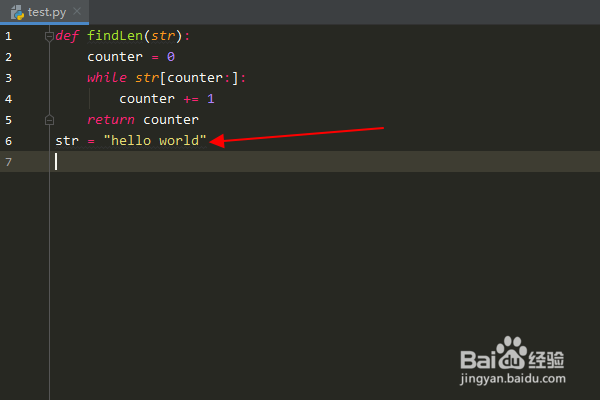The width and height of the screenshot is (600, 400).
Task: Click line number 3 in the gutter
Action: 8,78
